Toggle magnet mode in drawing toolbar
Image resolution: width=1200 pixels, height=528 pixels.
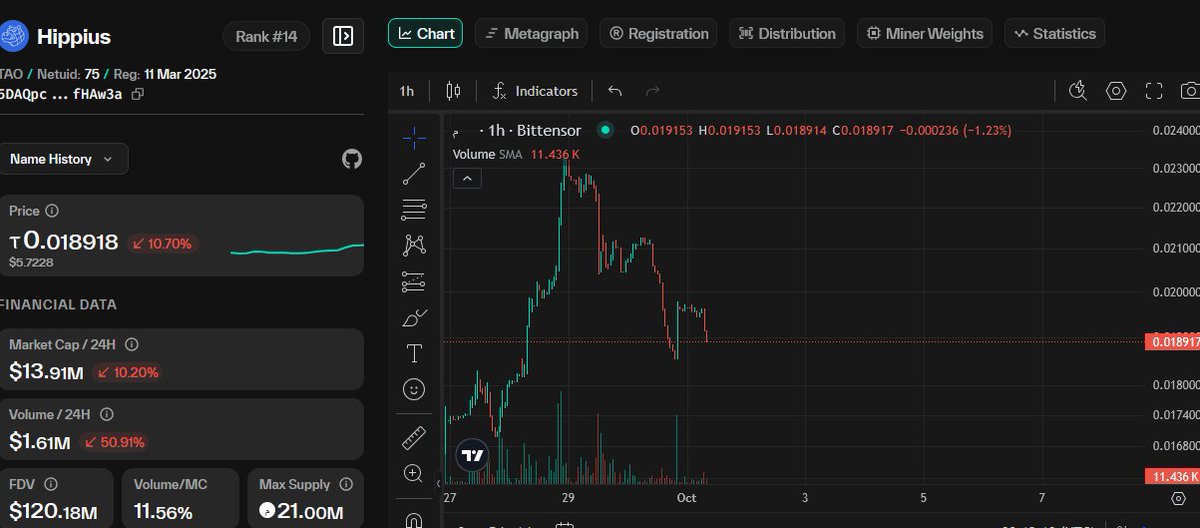[414, 519]
